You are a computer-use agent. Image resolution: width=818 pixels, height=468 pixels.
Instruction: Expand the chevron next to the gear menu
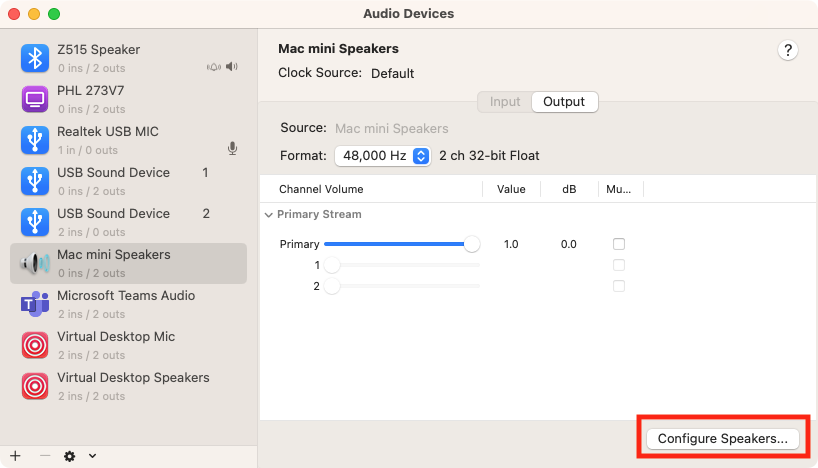click(x=92, y=456)
